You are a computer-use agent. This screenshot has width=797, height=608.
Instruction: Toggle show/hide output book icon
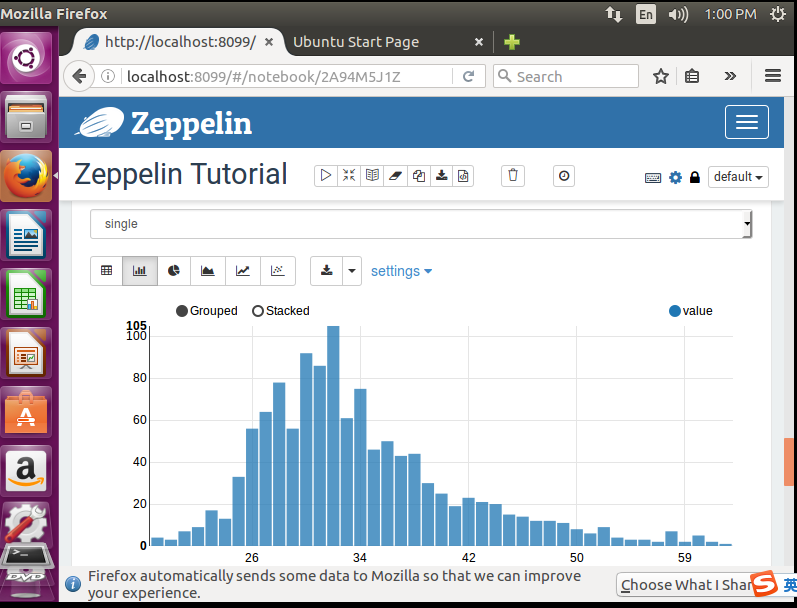[372, 176]
